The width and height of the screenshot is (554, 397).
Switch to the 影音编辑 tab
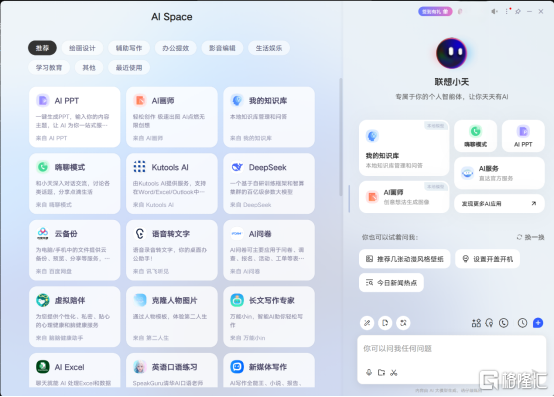222,48
